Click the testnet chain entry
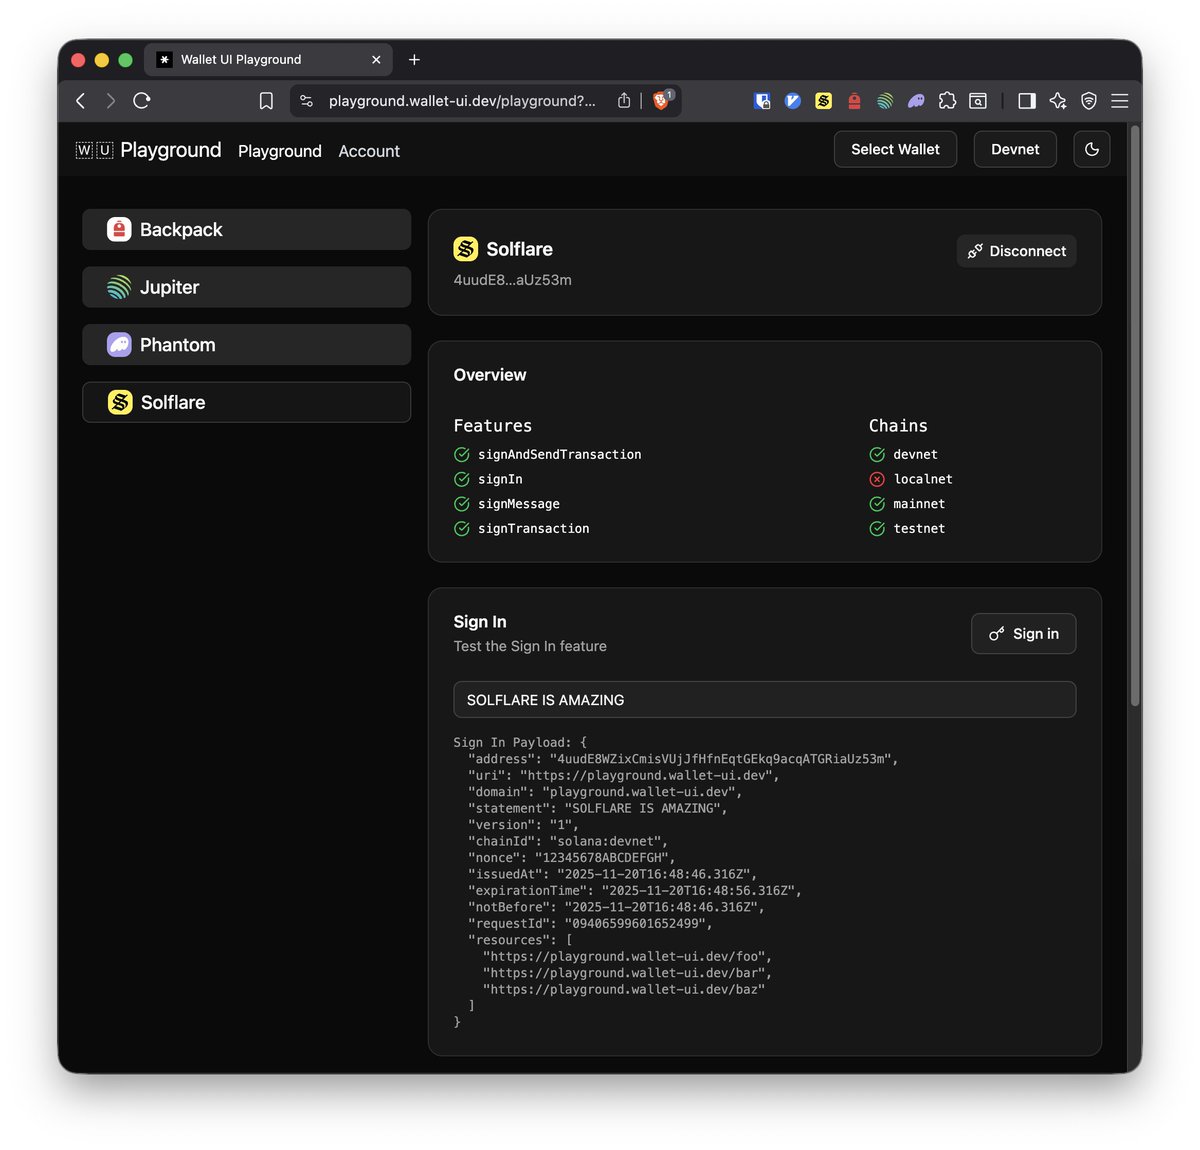 907,529
